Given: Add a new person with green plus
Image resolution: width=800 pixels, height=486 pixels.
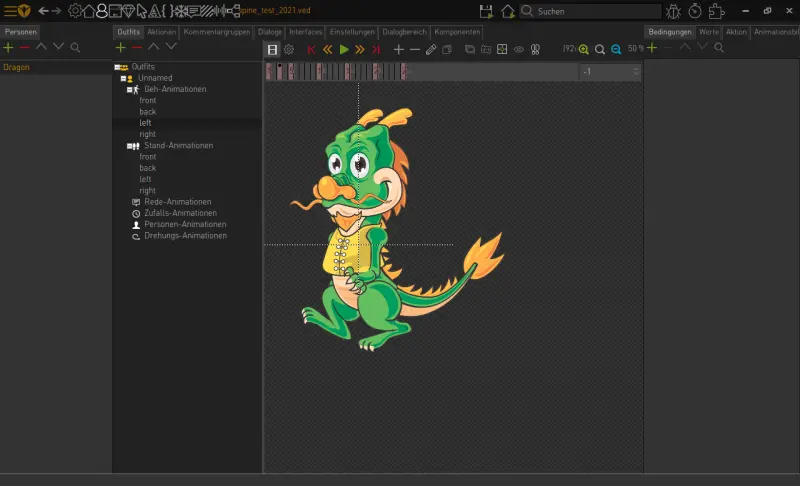Looking at the screenshot, I should click(x=8, y=47).
